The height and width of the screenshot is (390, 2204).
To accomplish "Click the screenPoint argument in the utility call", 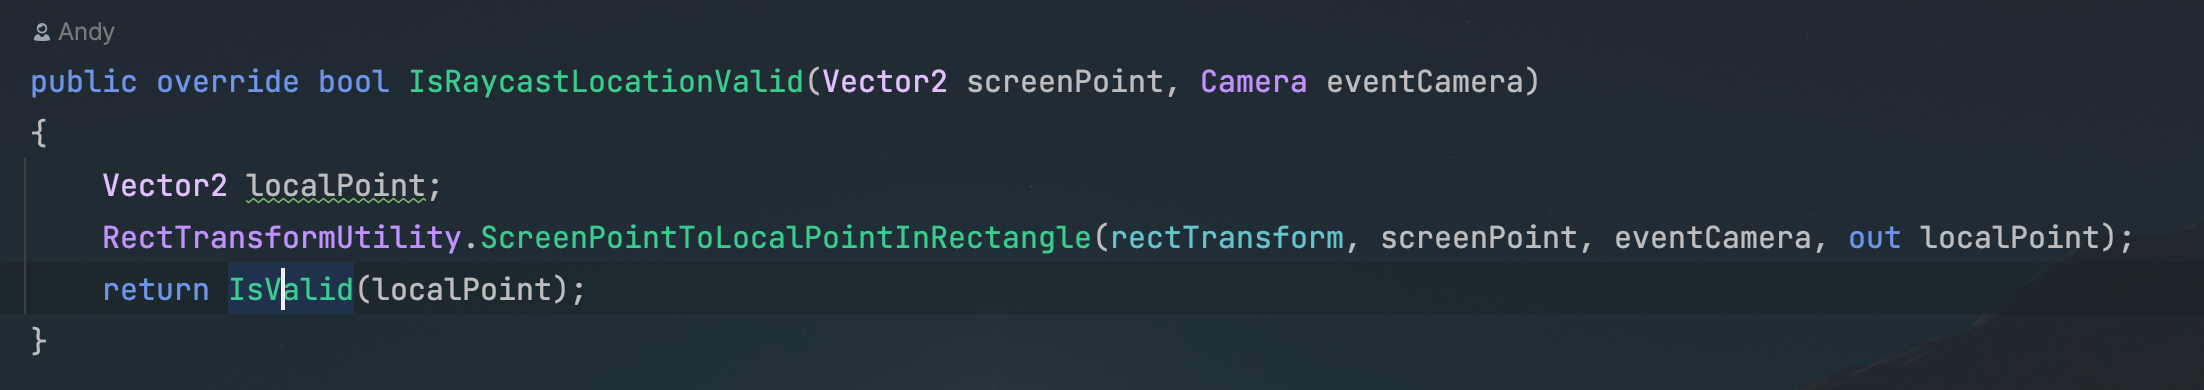I will [1479, 238].
